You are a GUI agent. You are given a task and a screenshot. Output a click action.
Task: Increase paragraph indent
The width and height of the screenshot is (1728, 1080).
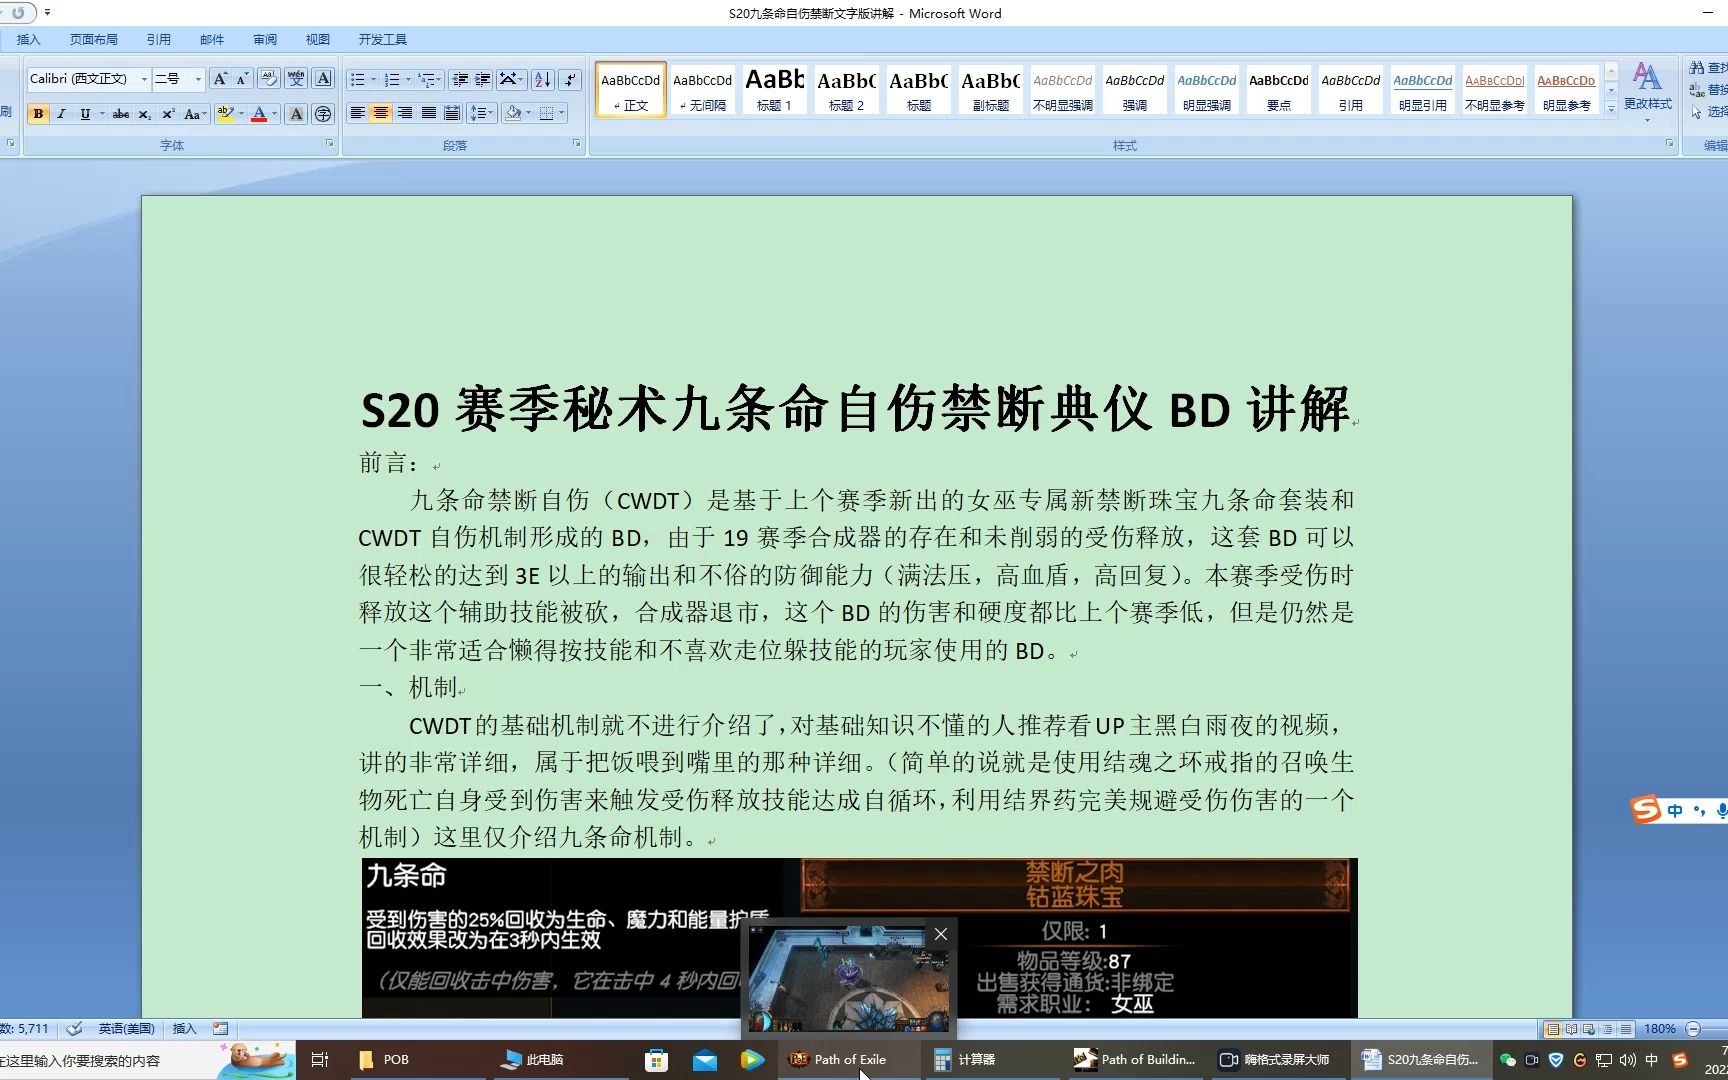(483, 79)
